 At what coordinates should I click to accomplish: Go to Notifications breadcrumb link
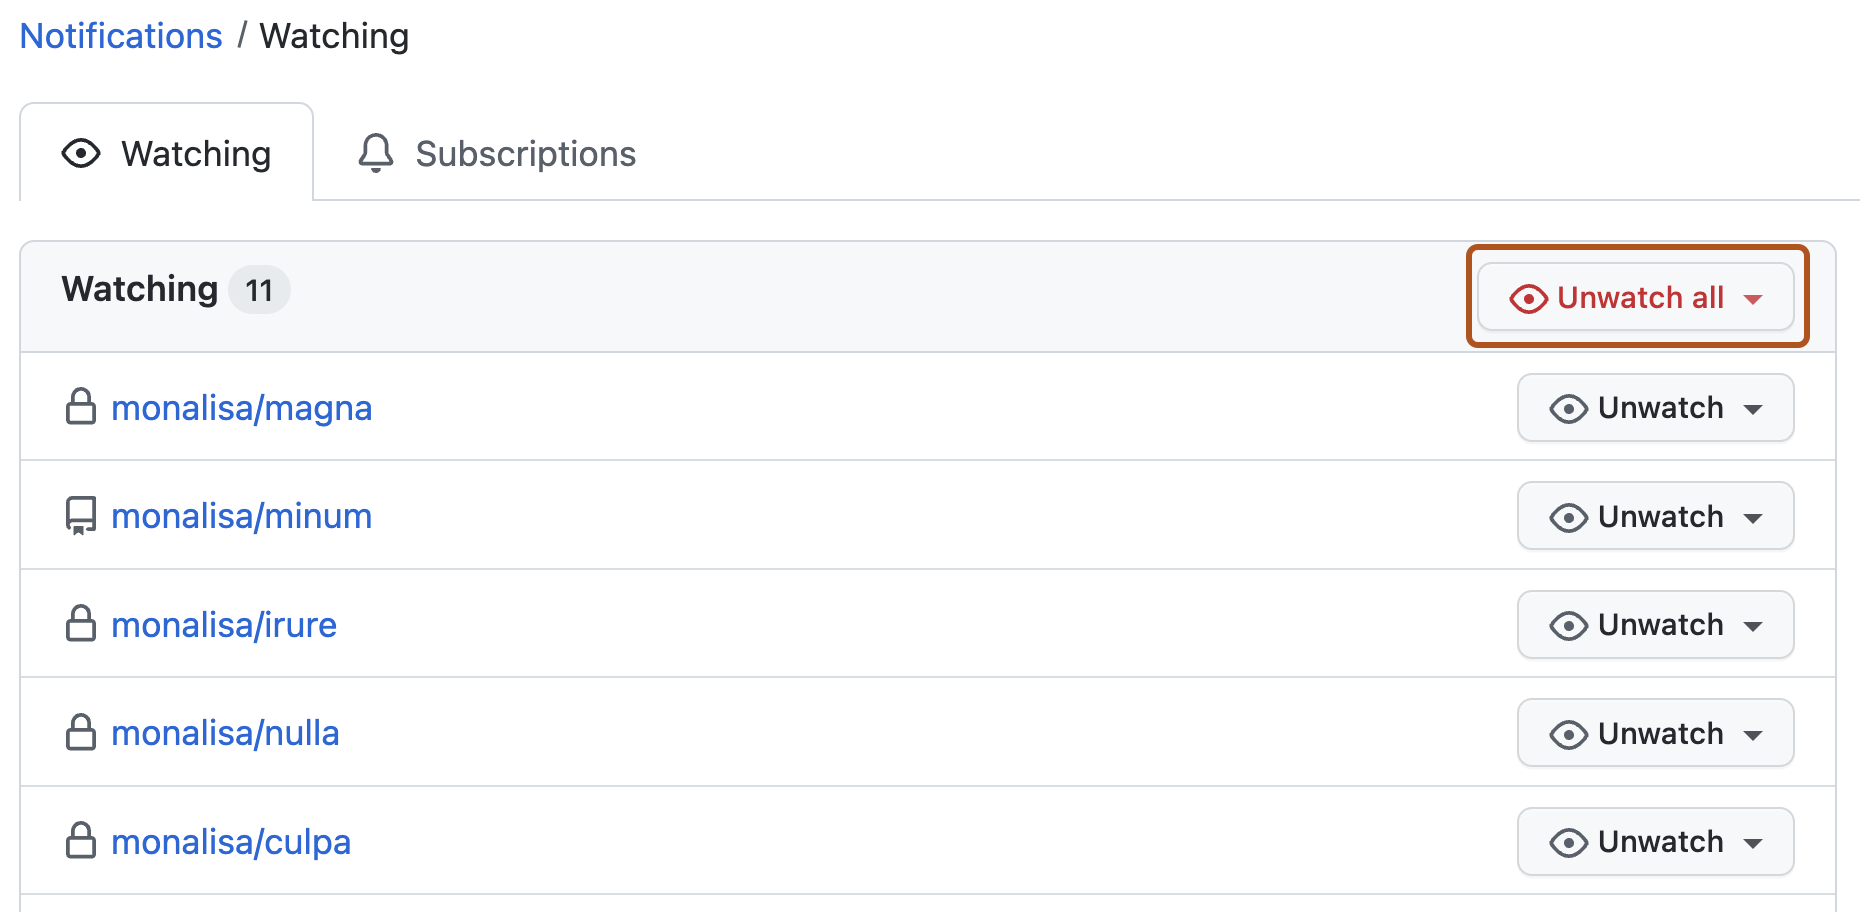tap(121, 36)
